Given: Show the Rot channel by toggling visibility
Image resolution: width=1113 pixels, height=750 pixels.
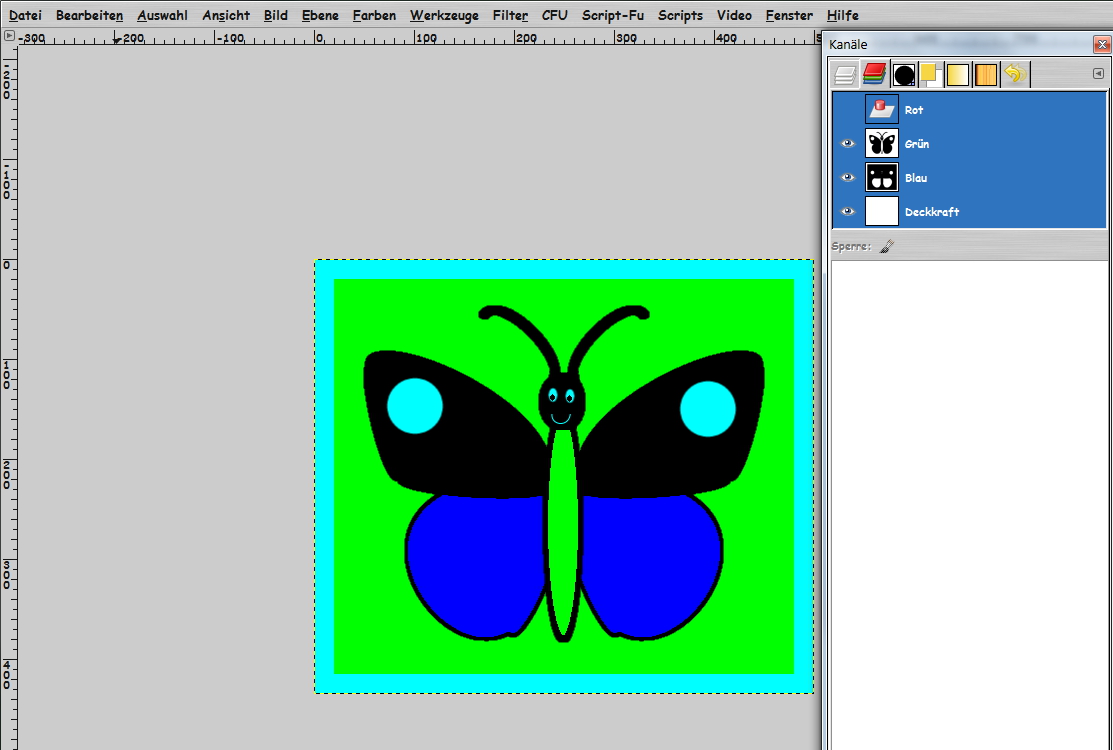Looking at the screenshot, I should (x=848, y=110).
